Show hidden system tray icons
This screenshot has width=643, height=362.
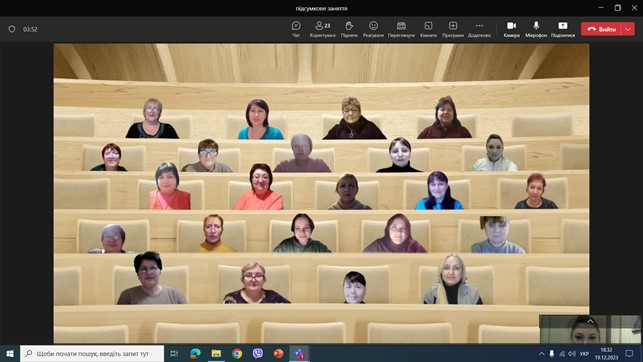542,353
